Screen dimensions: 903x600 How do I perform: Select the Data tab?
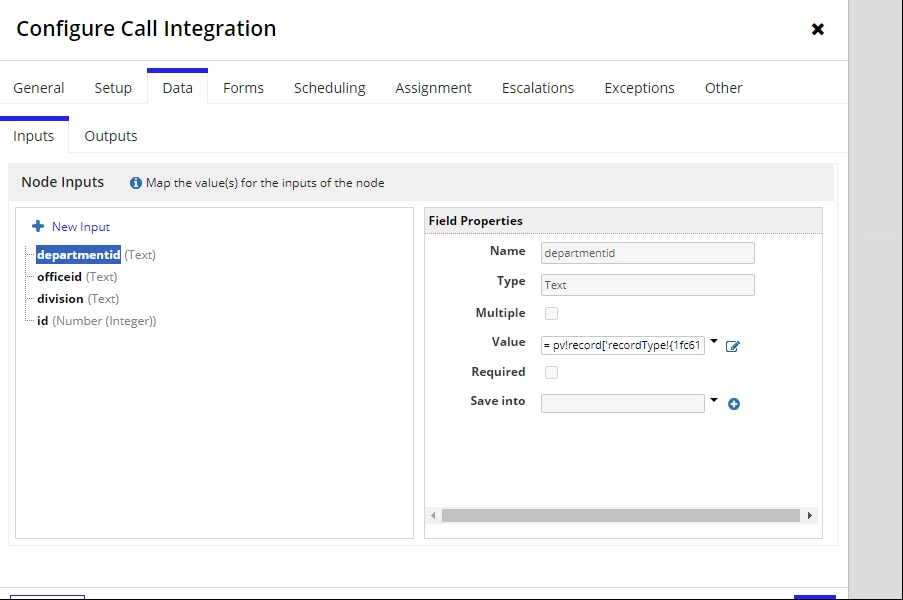pyautogui.click(x=177, y=88)
